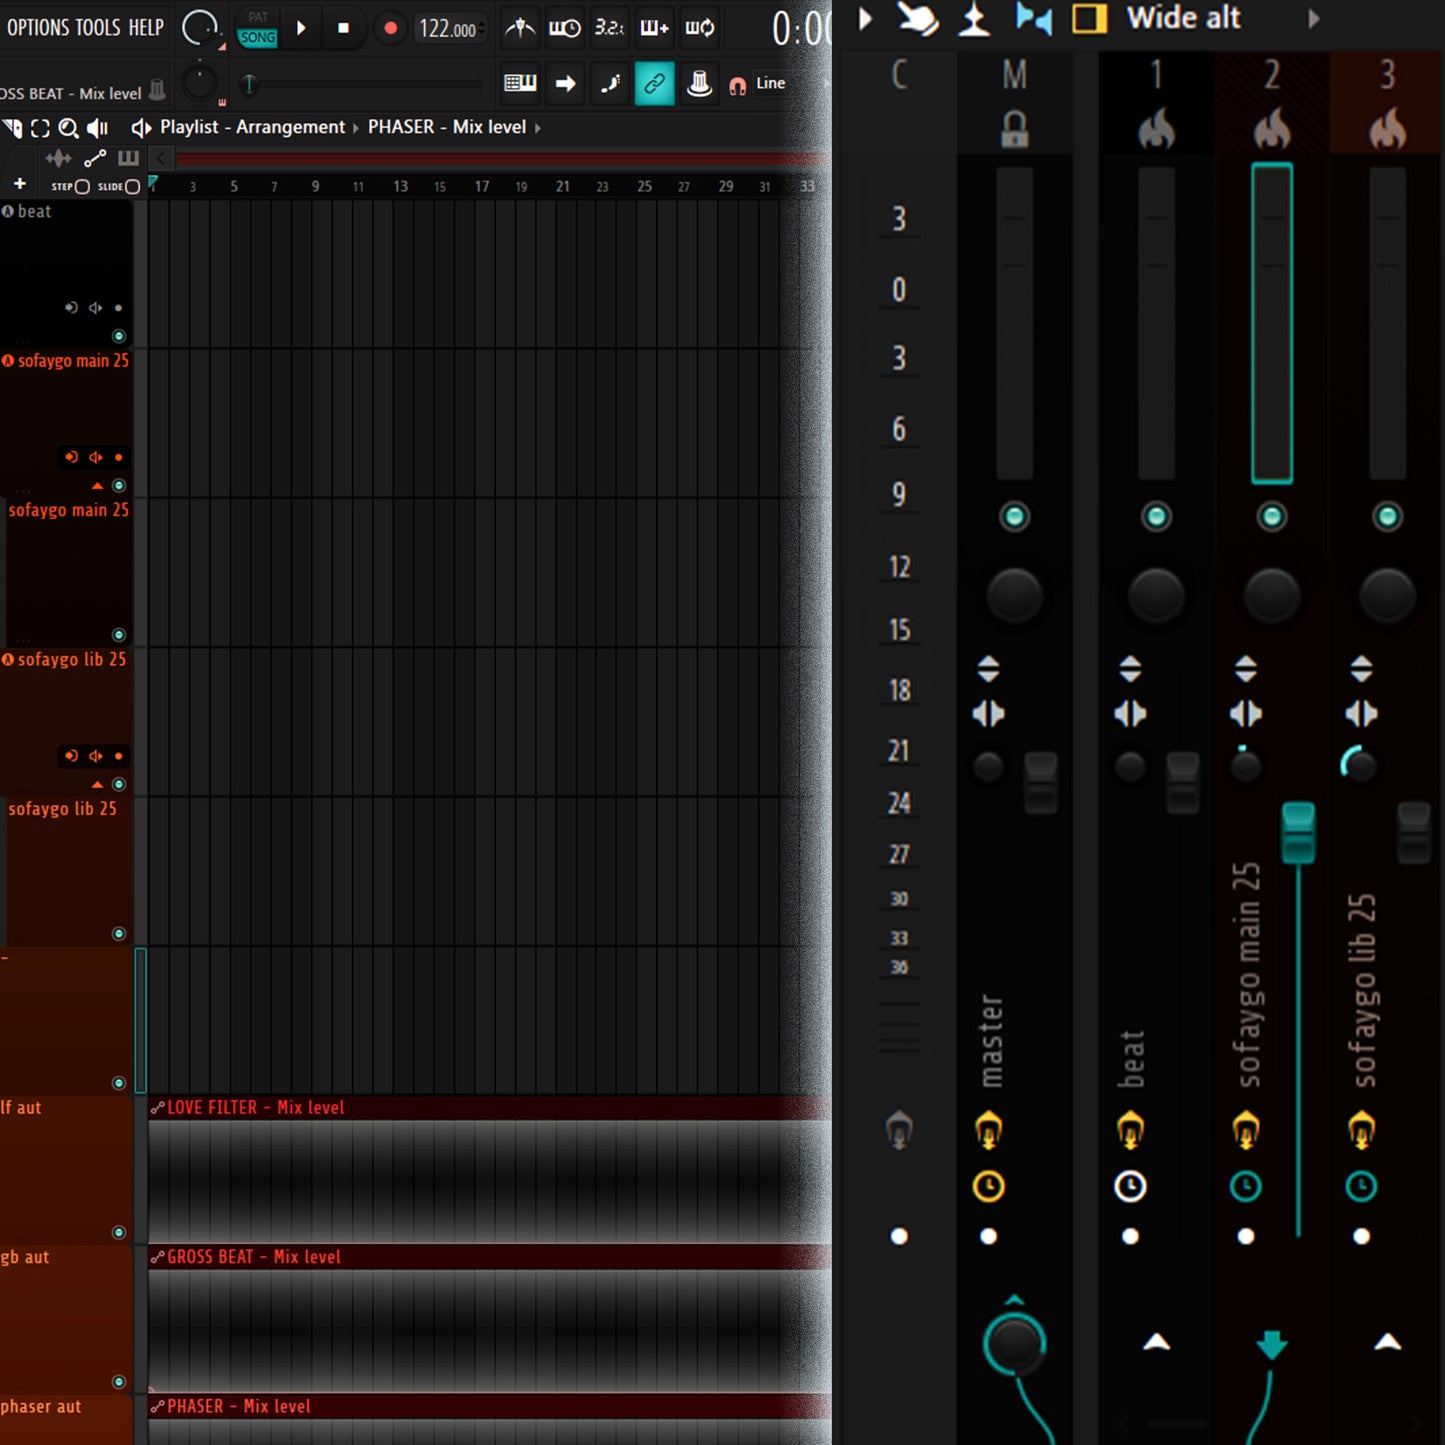
Task: Select the lf aut track header
Action: pyautogui.click(x=66, y=1170)
